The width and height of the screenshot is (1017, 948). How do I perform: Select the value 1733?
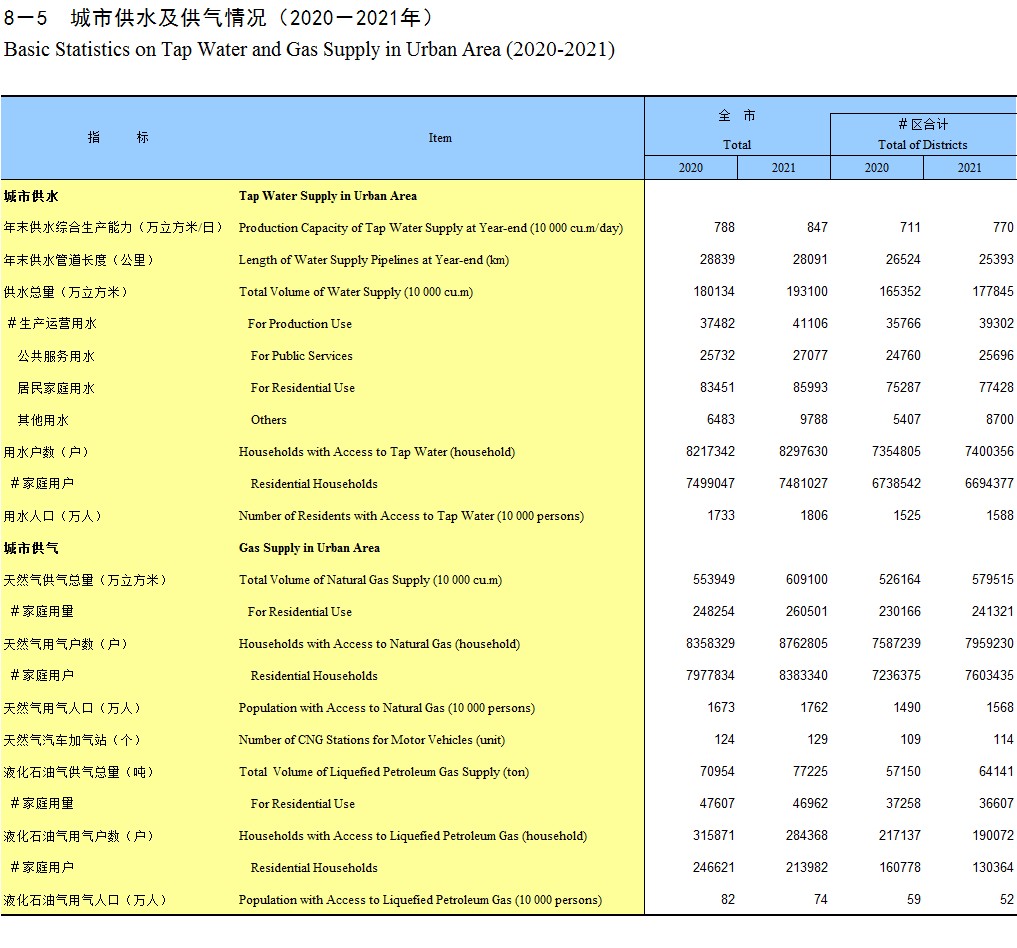[721, 515]
